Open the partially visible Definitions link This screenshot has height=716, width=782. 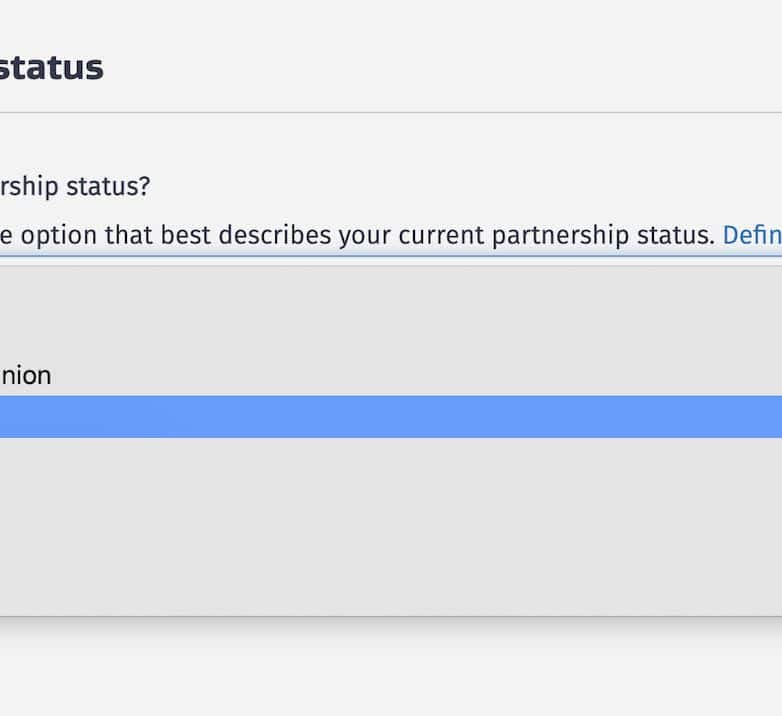click(x=752, y=235)
